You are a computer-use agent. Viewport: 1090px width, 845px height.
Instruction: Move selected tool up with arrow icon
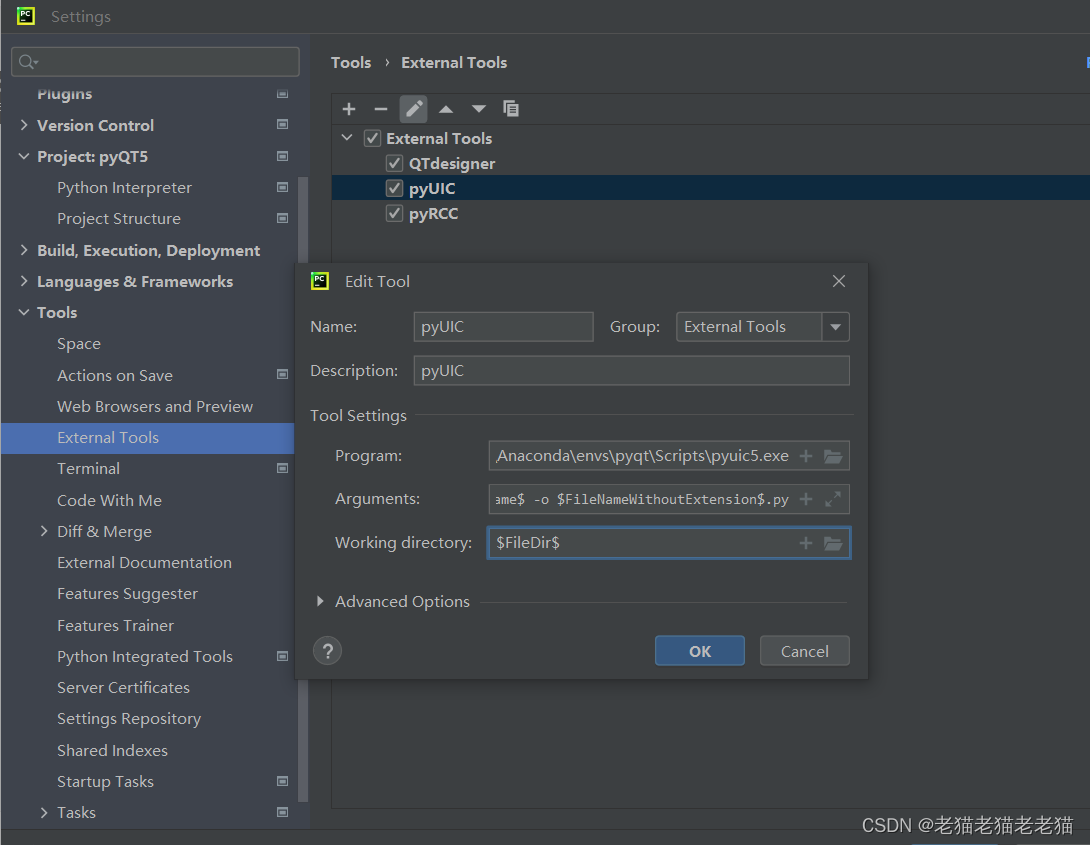click(x=446, y=109)
